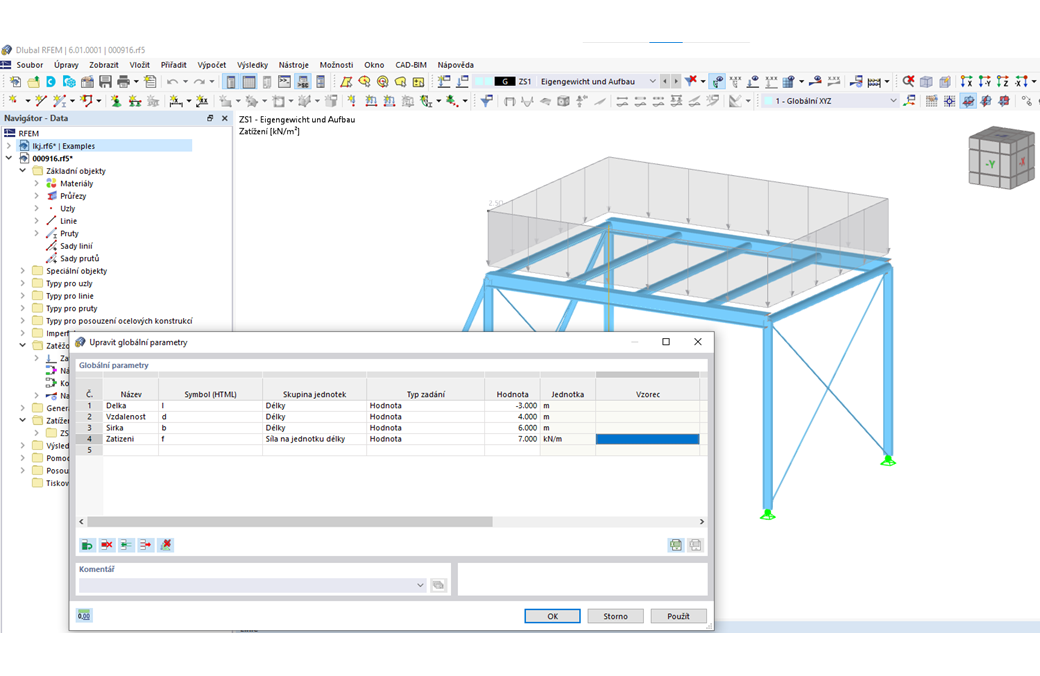Open the Soubor menu
Viewport: 1040px width, 676px height.
(x=30, y=65)
